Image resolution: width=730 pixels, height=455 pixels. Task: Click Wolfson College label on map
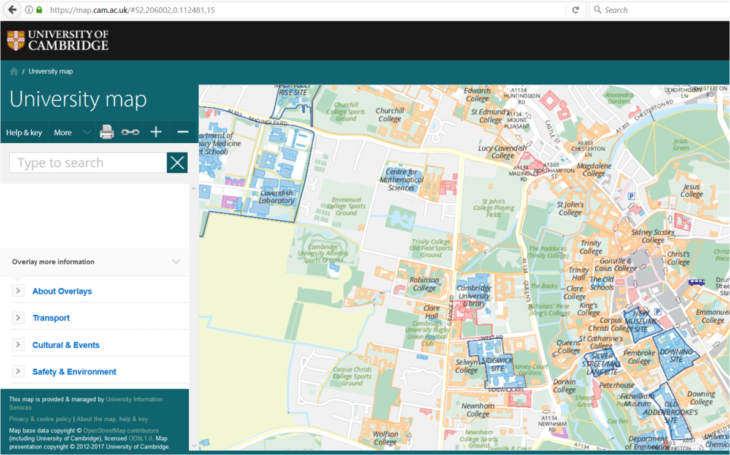[x=385, y=438]
